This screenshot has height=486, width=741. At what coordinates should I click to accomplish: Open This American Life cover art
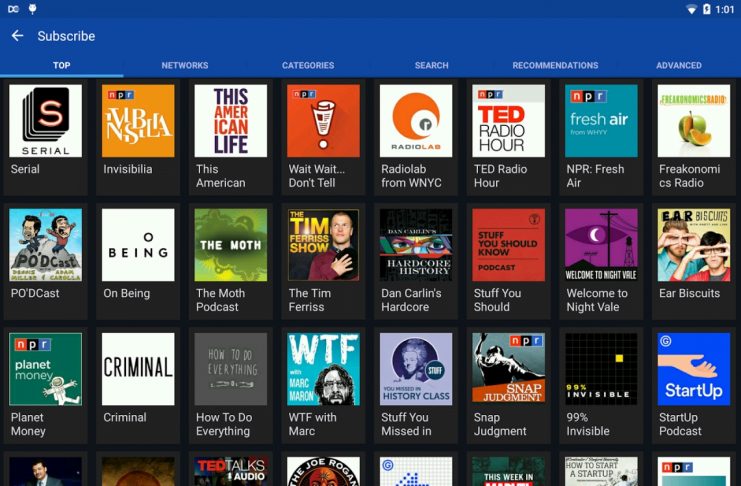(x=231, y=121)
